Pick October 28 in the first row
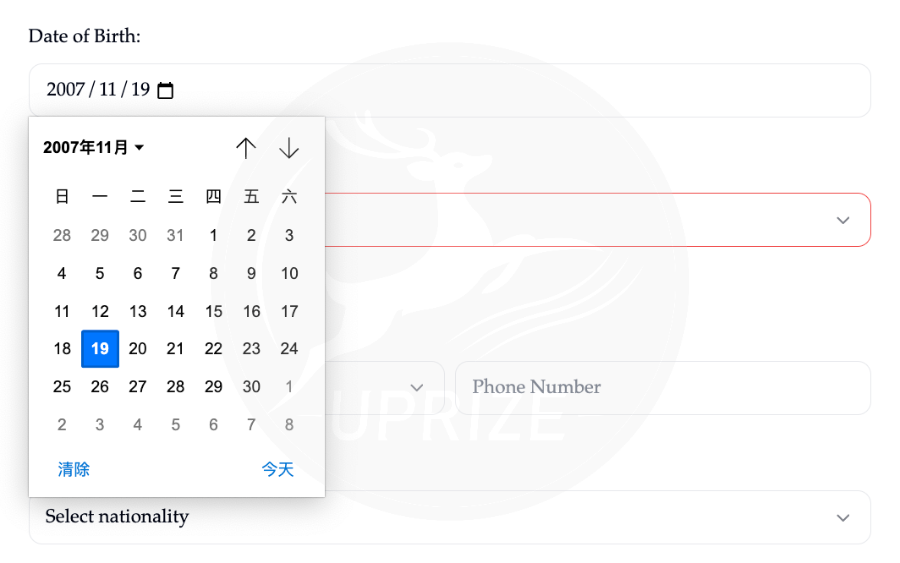 tap(62, 236)
